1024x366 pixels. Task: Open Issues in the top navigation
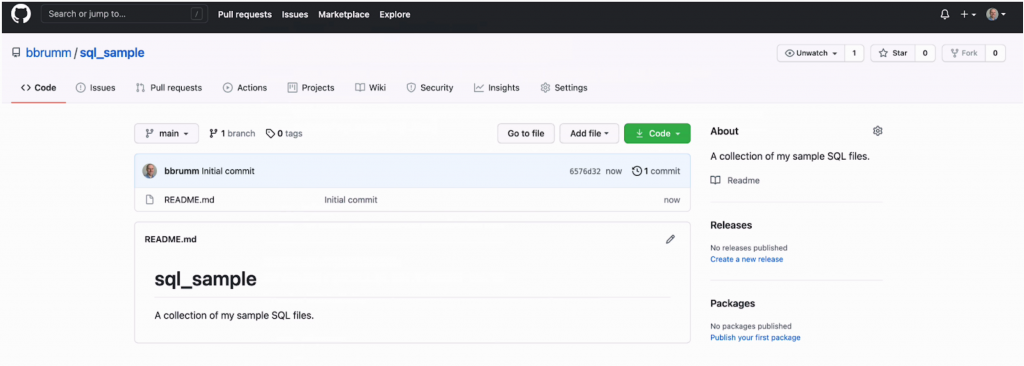coord(295,14)
